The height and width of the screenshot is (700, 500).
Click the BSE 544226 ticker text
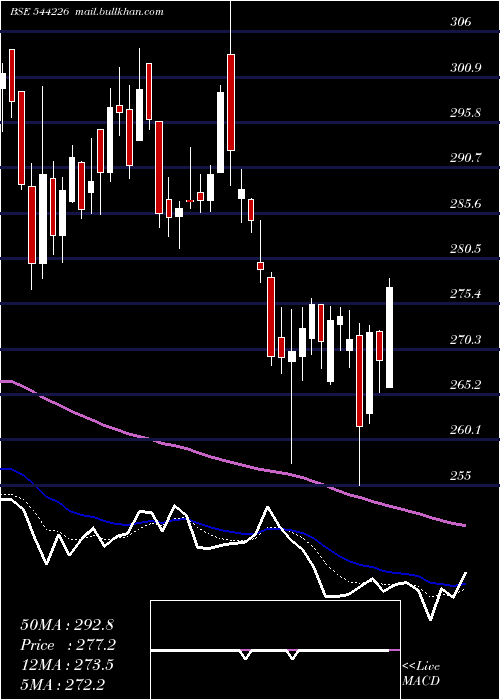click(40, 12)
